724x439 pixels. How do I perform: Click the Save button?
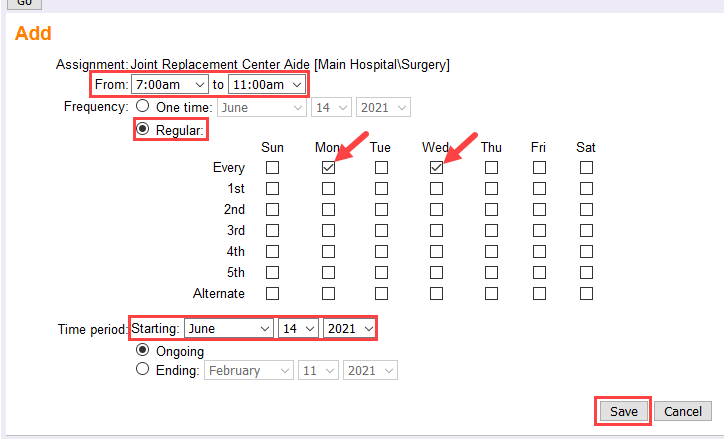point(623,411)
